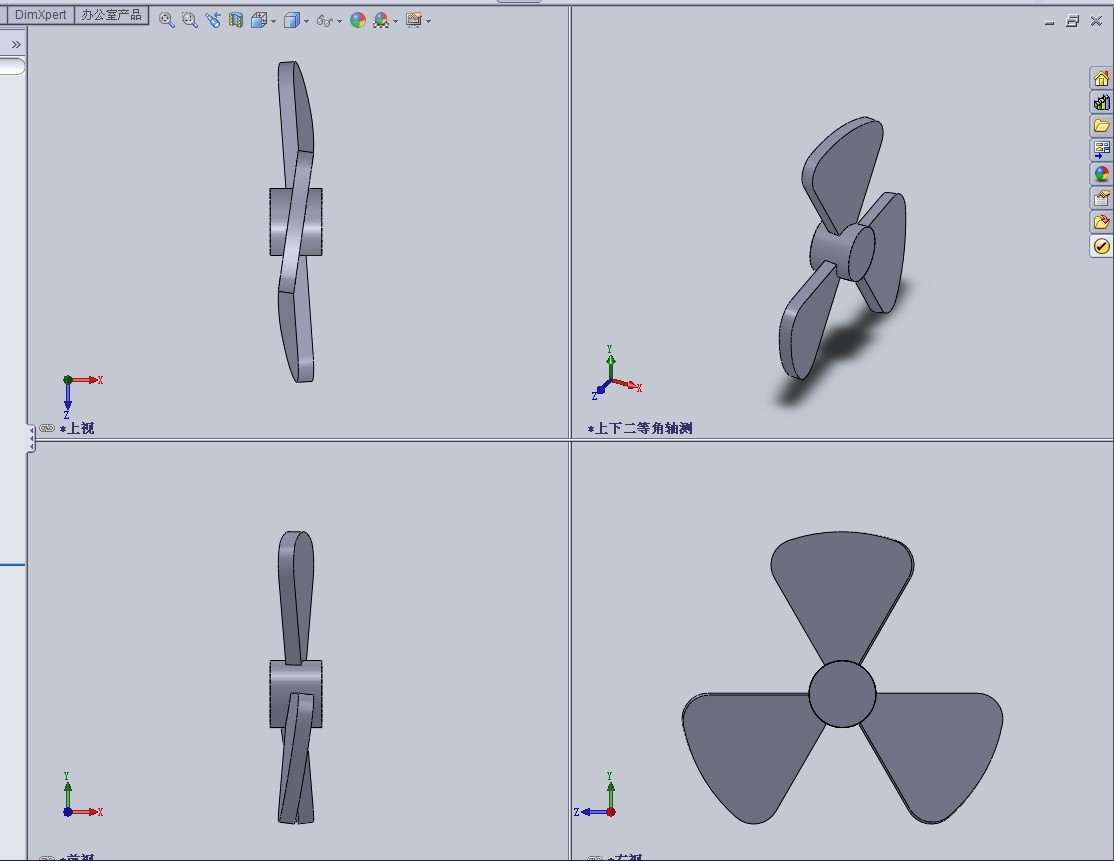Toggle the Section View tool
Viewport: 1114px width, 861px height.
click(x=236, y=21)
